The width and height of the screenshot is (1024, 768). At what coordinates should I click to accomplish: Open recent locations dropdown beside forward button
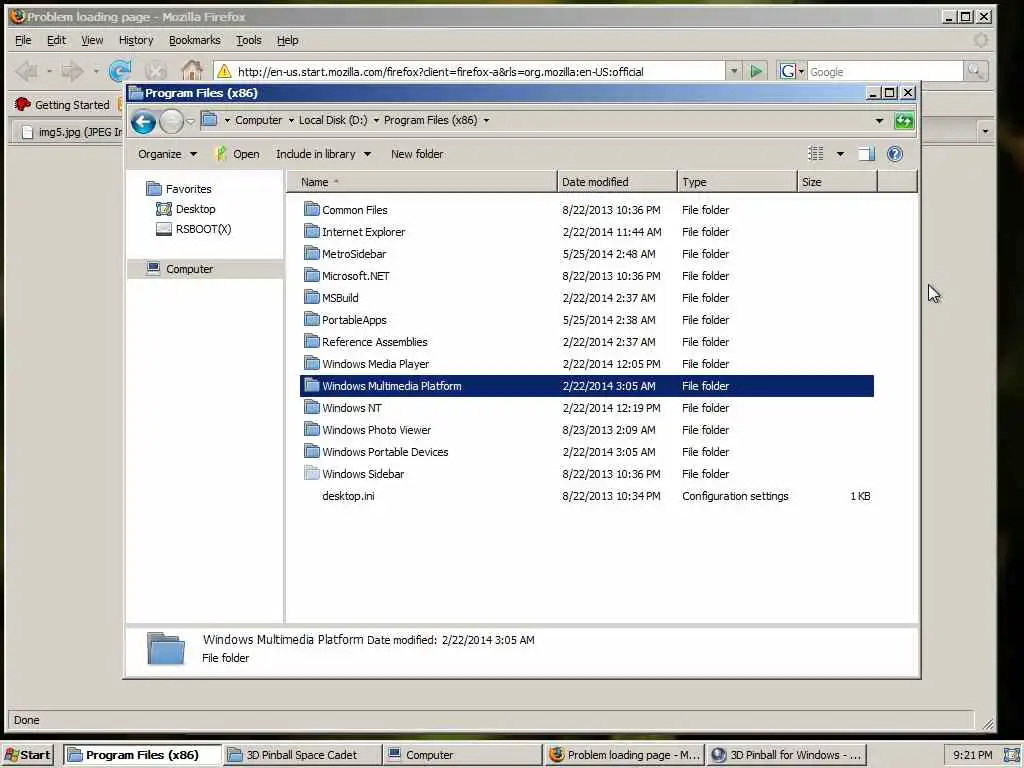[x=190, y=121]
